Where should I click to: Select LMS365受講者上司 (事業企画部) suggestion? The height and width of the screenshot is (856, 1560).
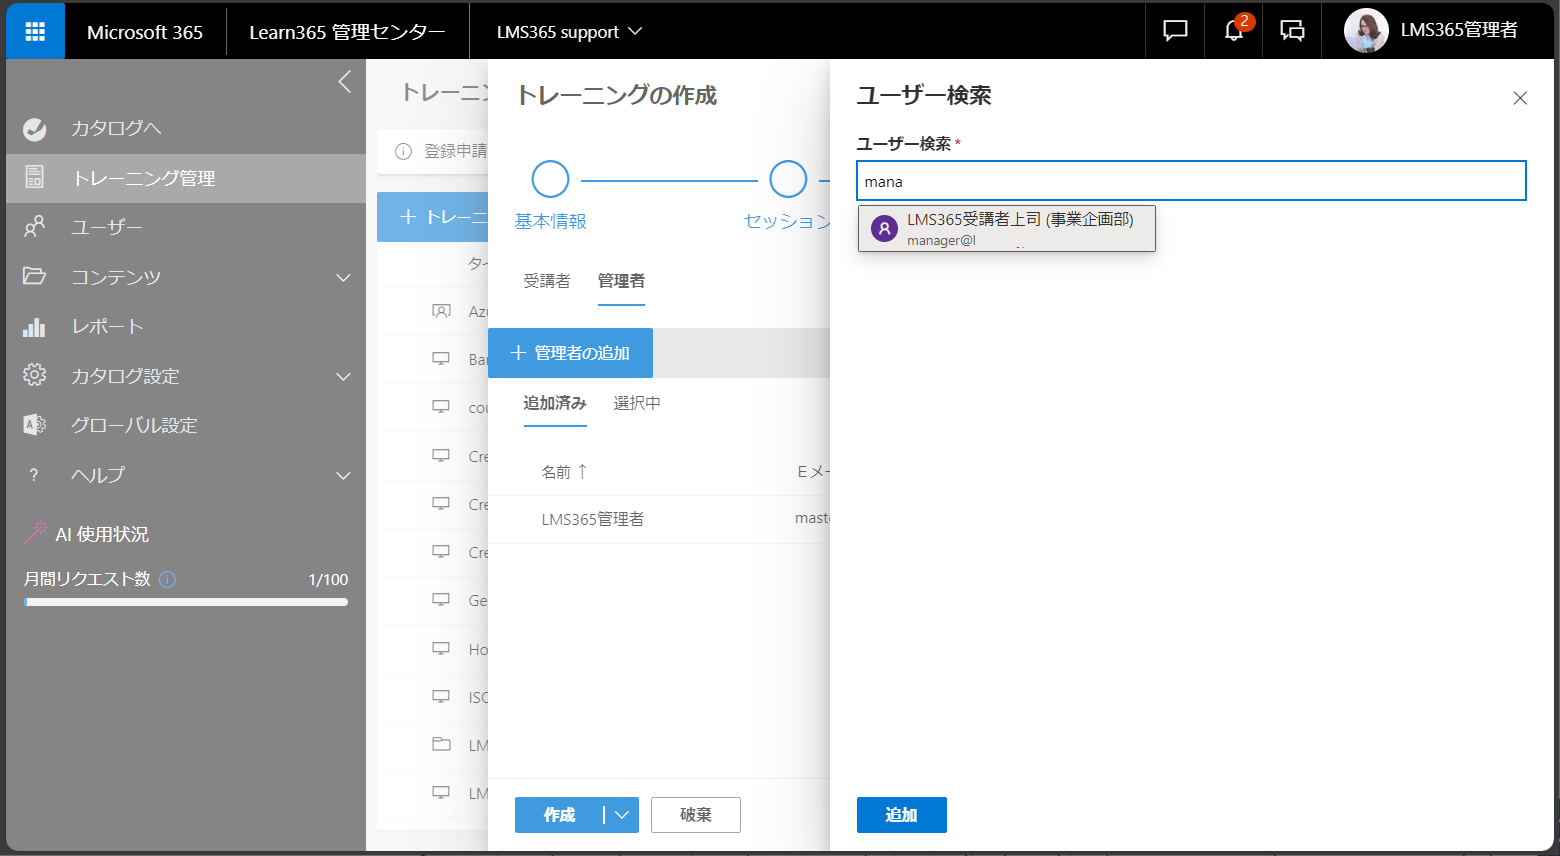(1006, 229)
